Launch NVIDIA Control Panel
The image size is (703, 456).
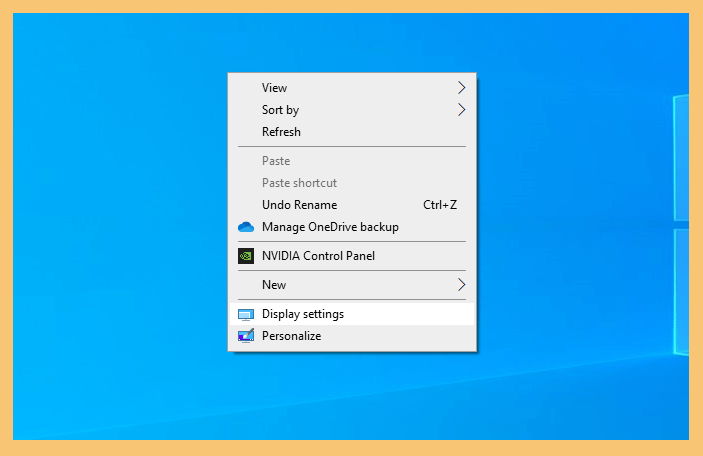[352, 256]
